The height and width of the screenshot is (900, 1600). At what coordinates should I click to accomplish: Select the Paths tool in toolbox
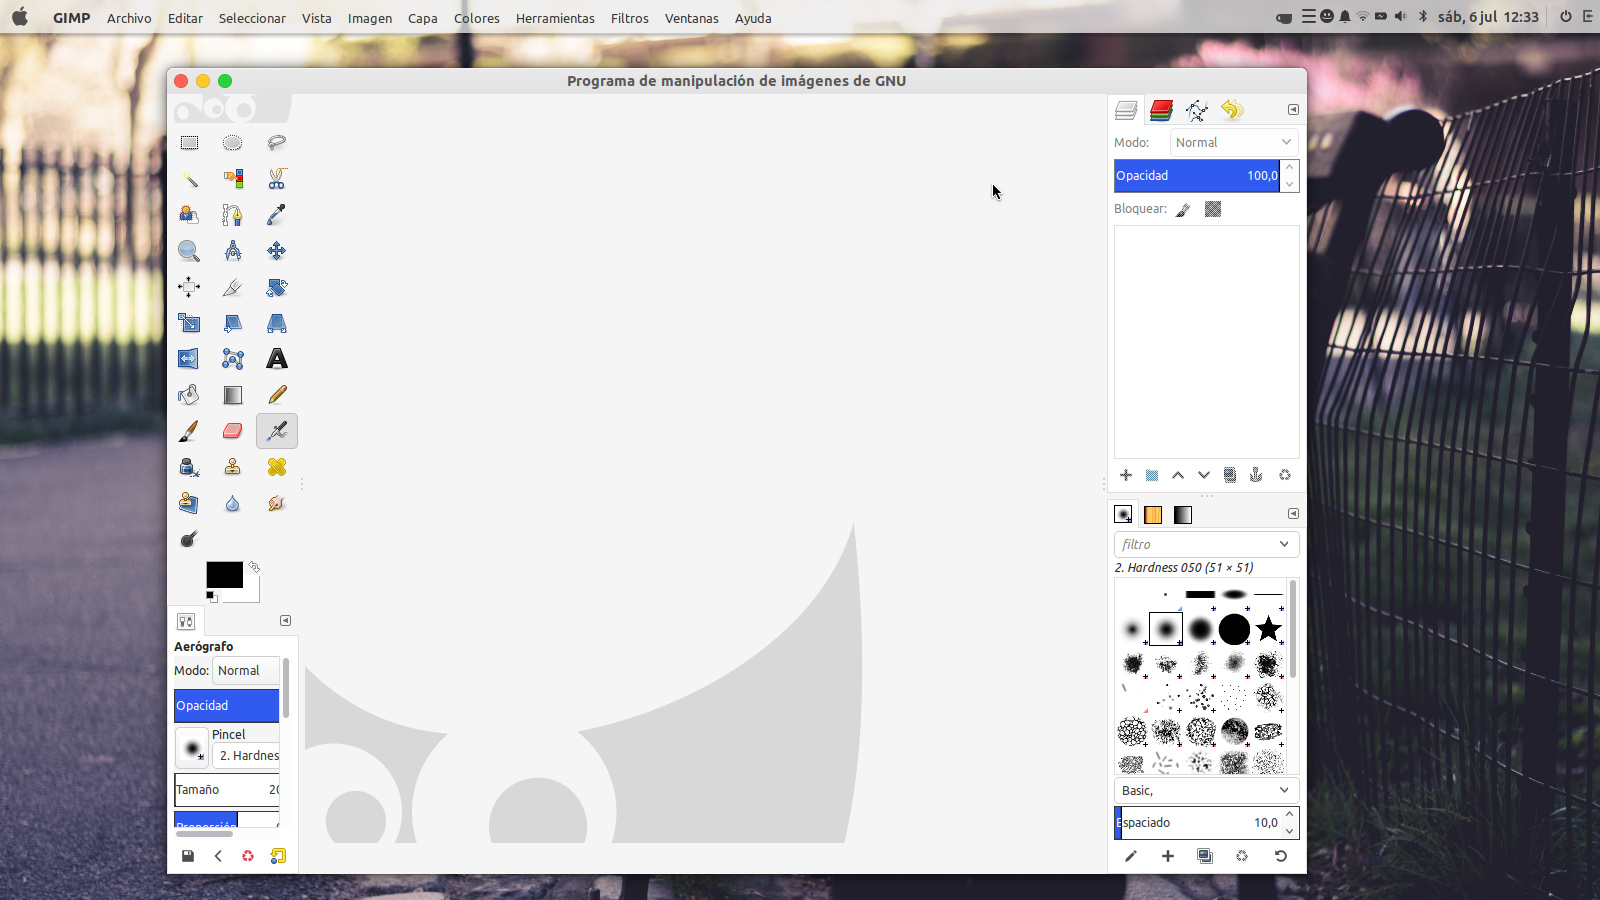pyautogui.click(x=232, y=215)
